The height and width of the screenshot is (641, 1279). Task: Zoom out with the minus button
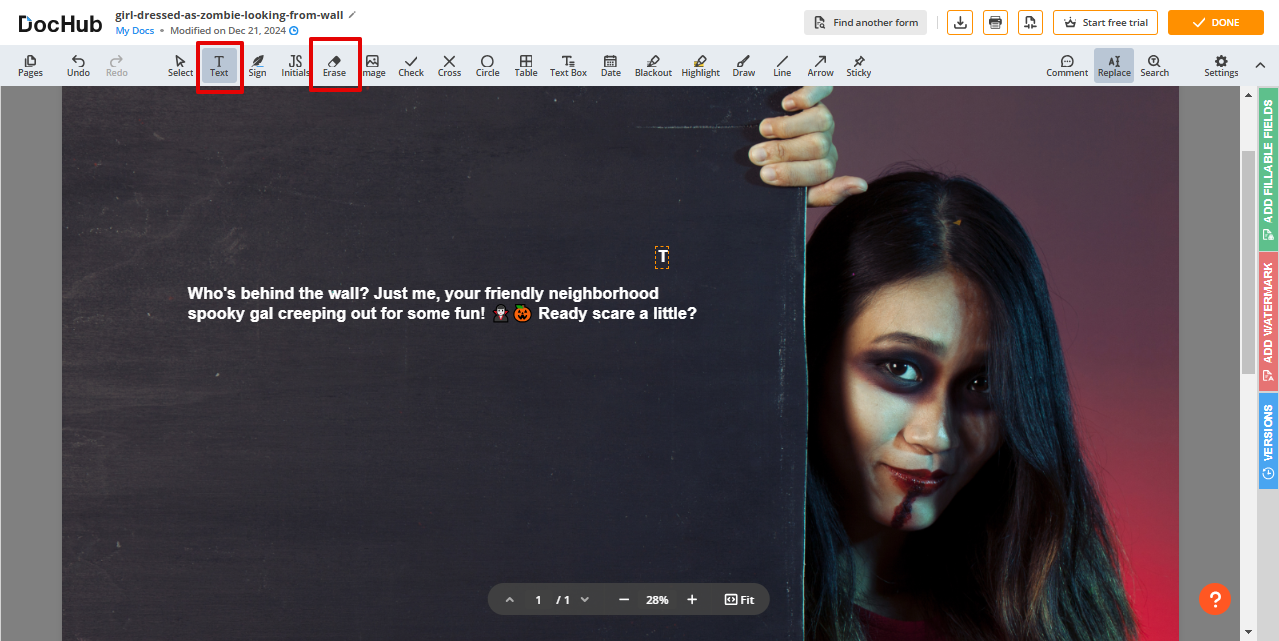pos(624,600)
